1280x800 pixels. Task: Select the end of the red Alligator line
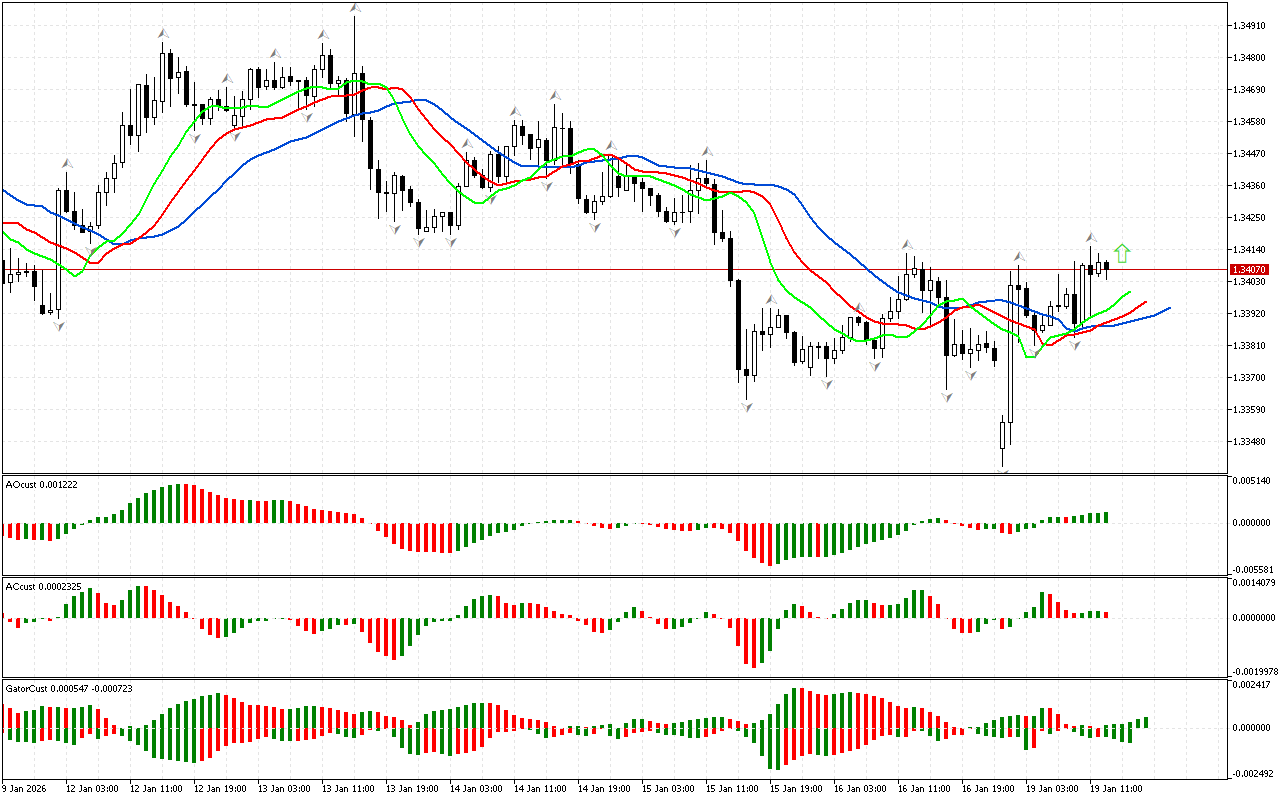coord(1146,301)
